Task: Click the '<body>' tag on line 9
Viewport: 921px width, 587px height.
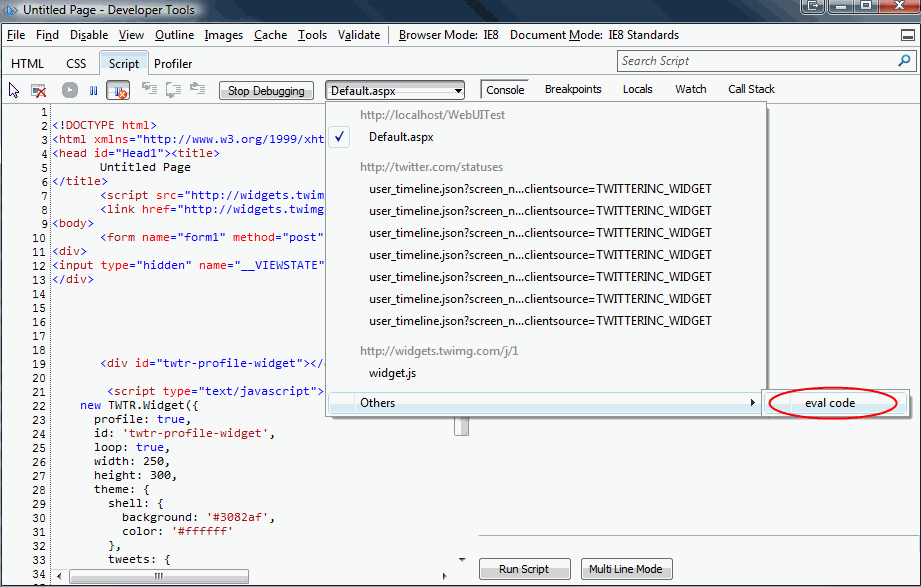Action: point(73,223)
